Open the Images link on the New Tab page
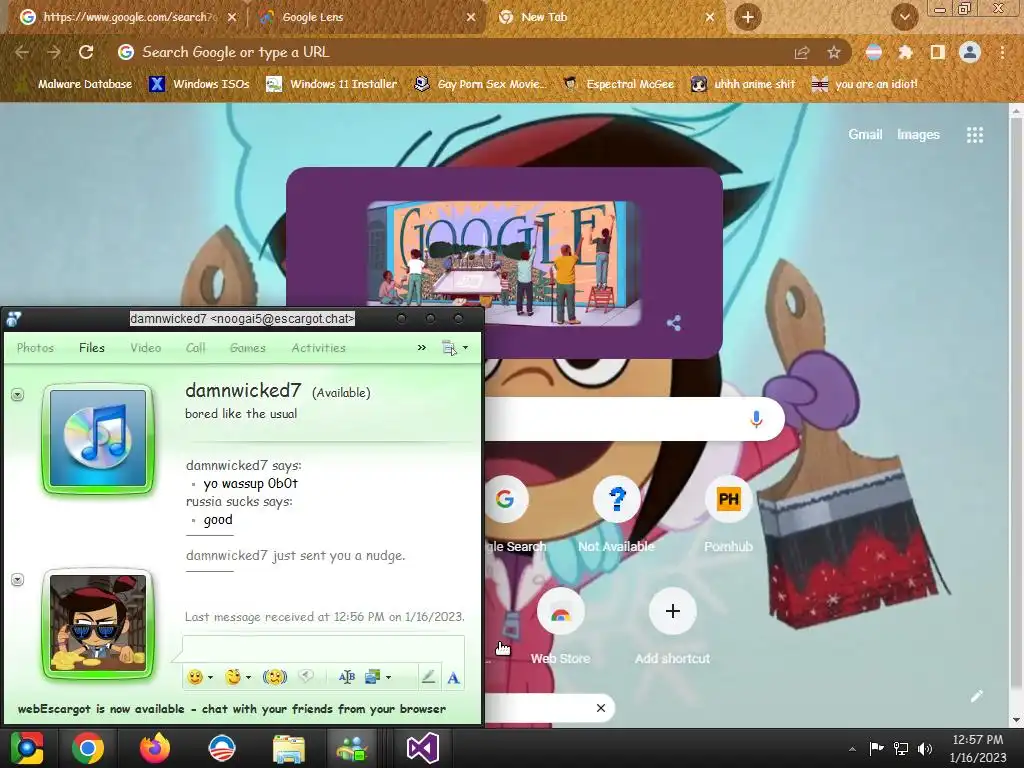 (x=918, y=135)
